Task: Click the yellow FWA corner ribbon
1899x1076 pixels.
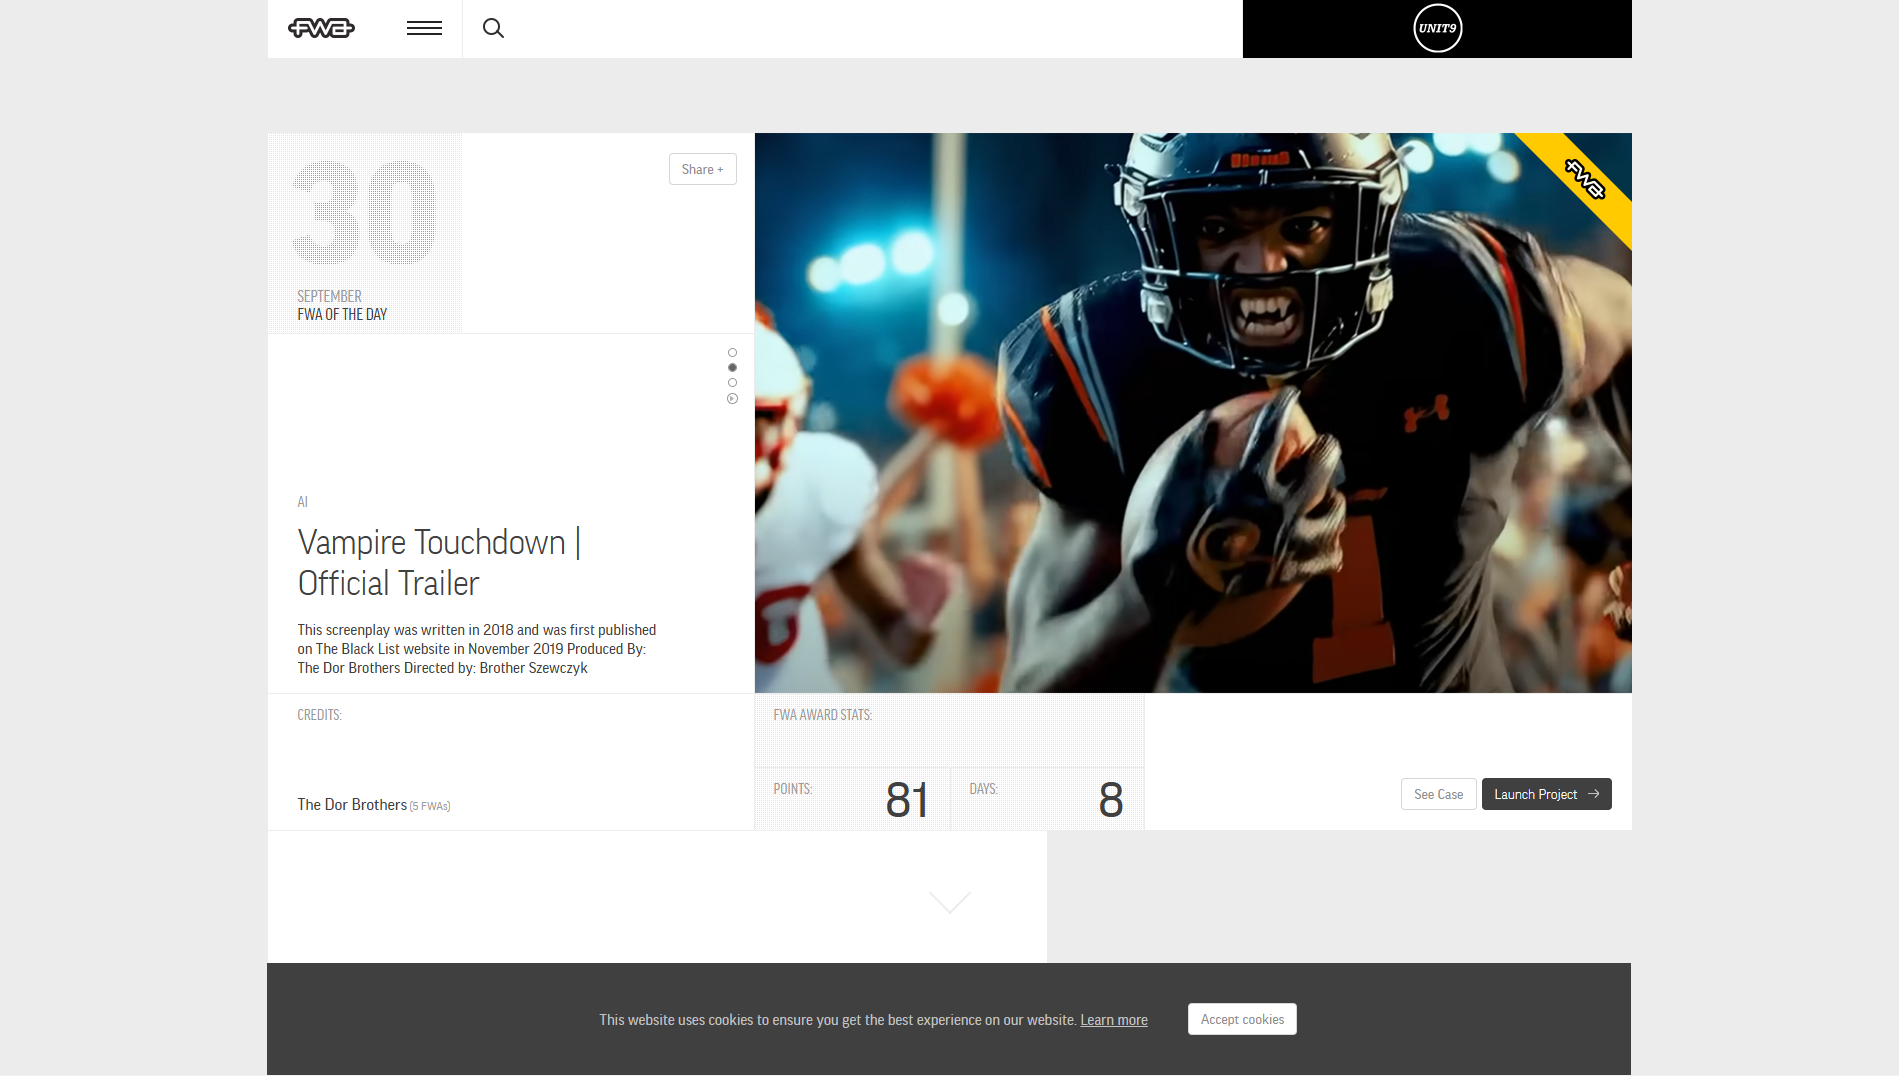Action: click(x=1584, y=180)
